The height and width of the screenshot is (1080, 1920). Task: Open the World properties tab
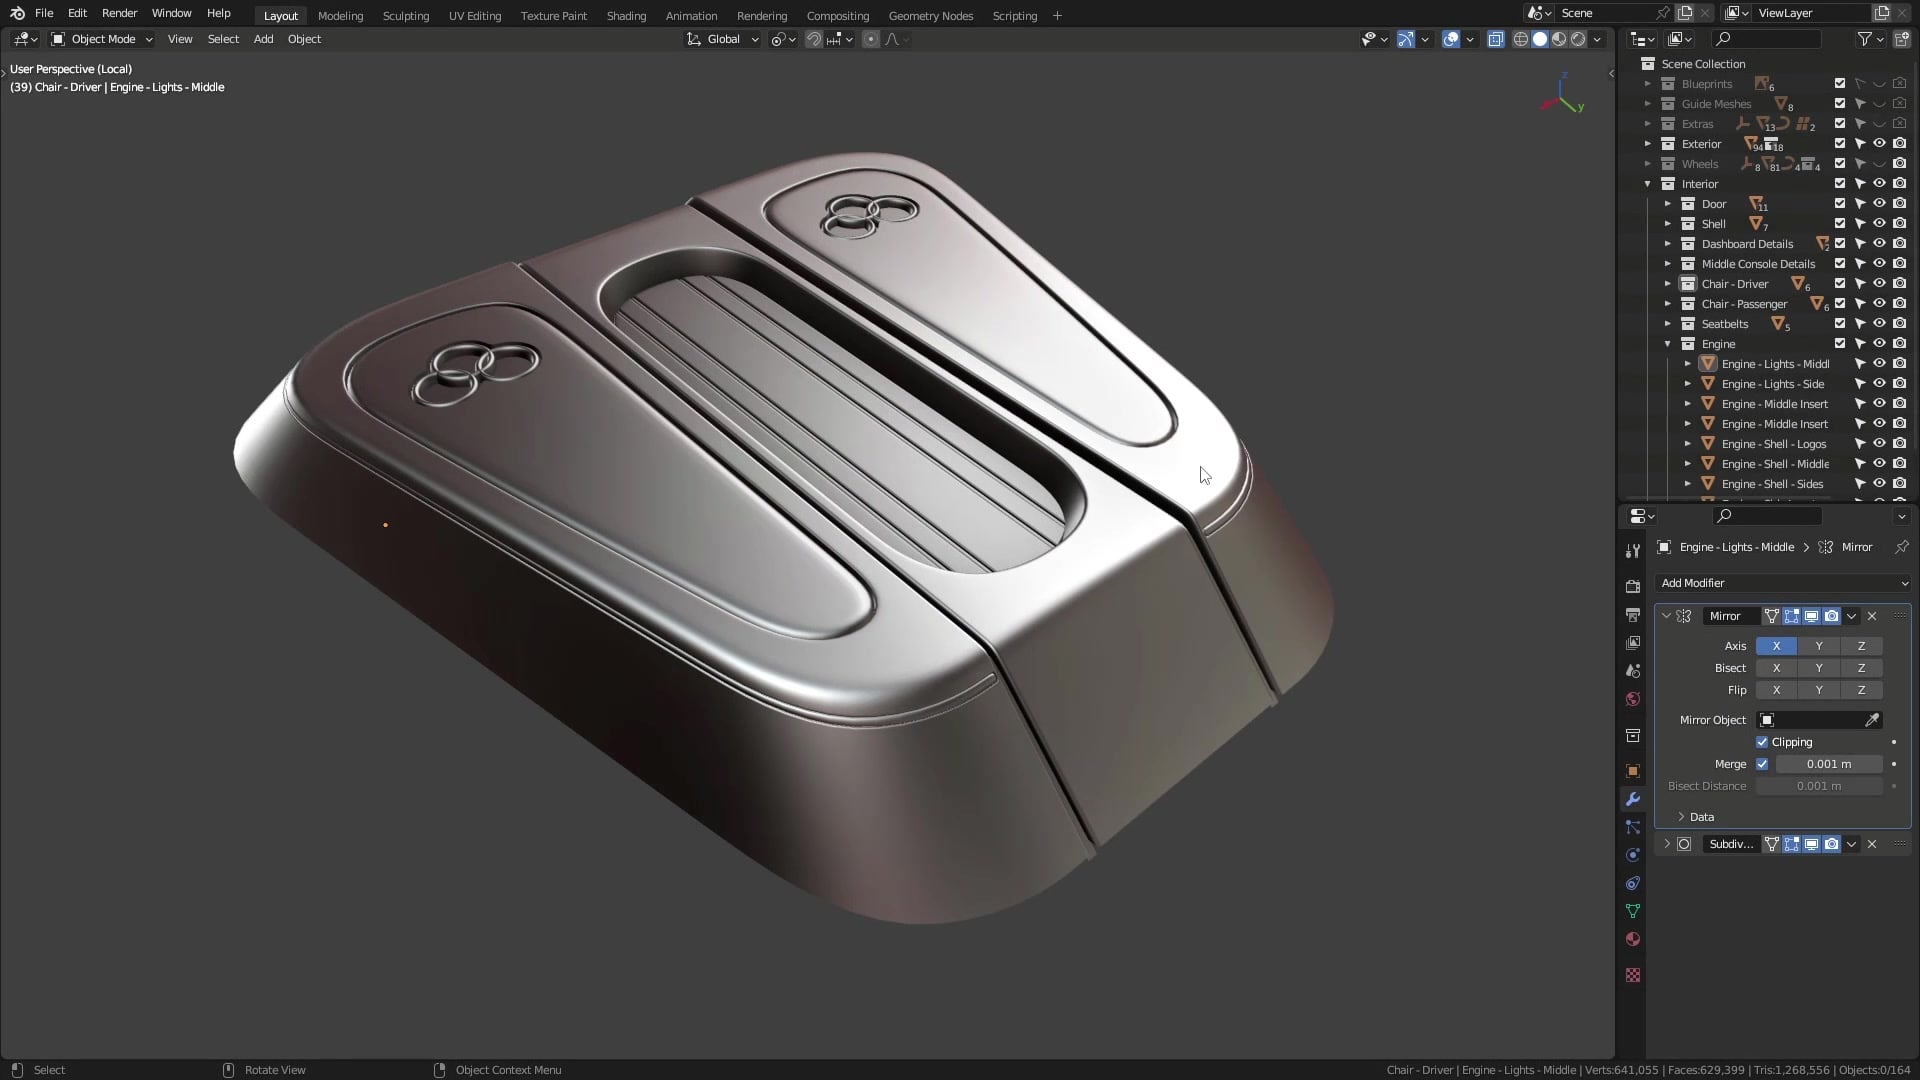[x=1633, y=699]
